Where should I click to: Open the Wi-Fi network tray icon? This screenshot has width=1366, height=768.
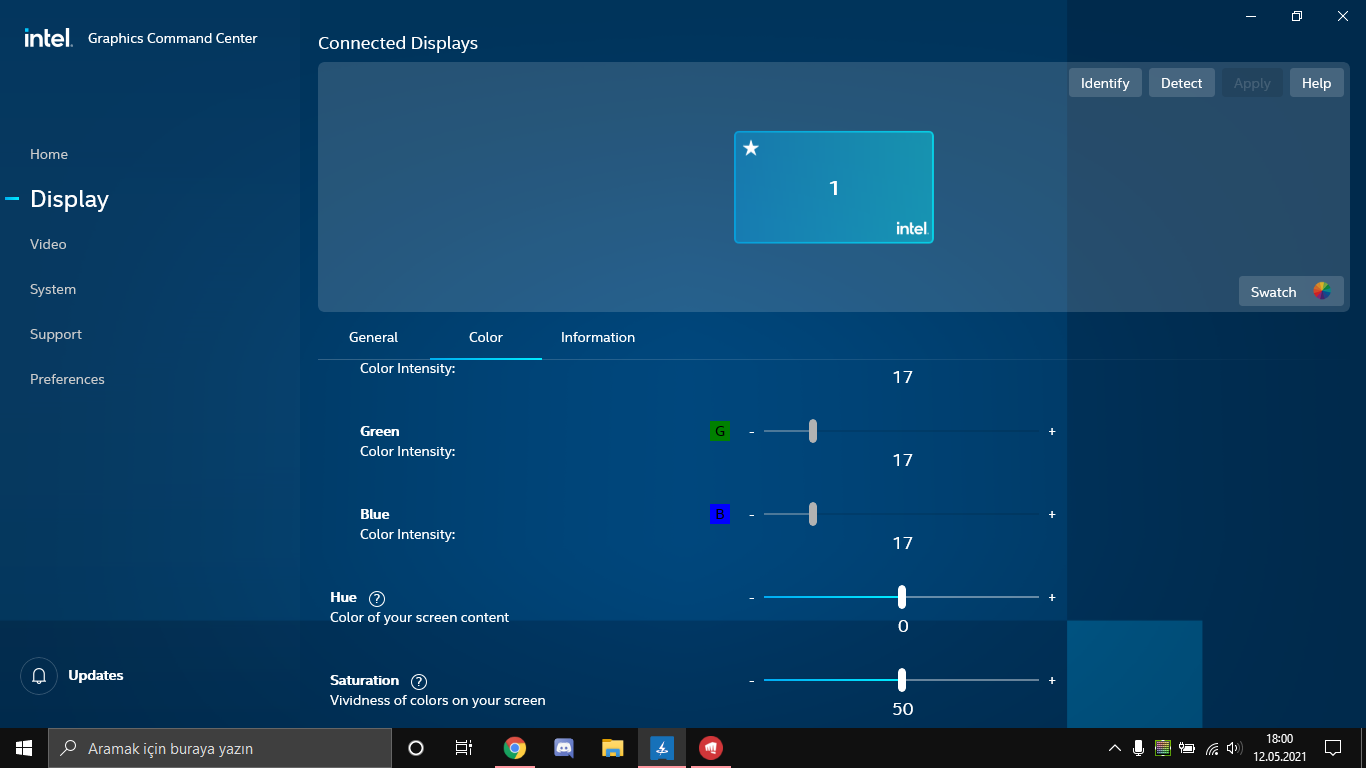(x=1212, y=748)
